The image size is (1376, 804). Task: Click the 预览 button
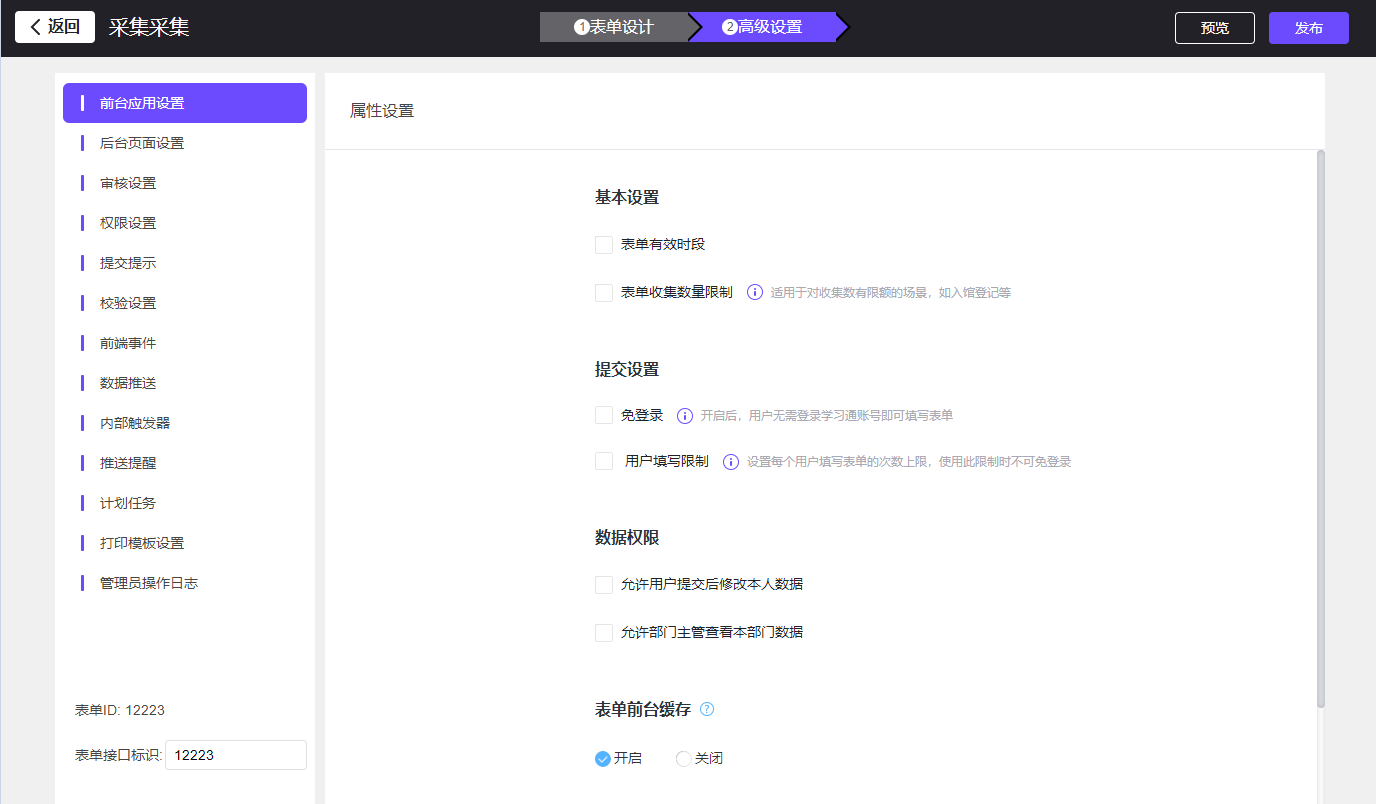point(1215,28)
